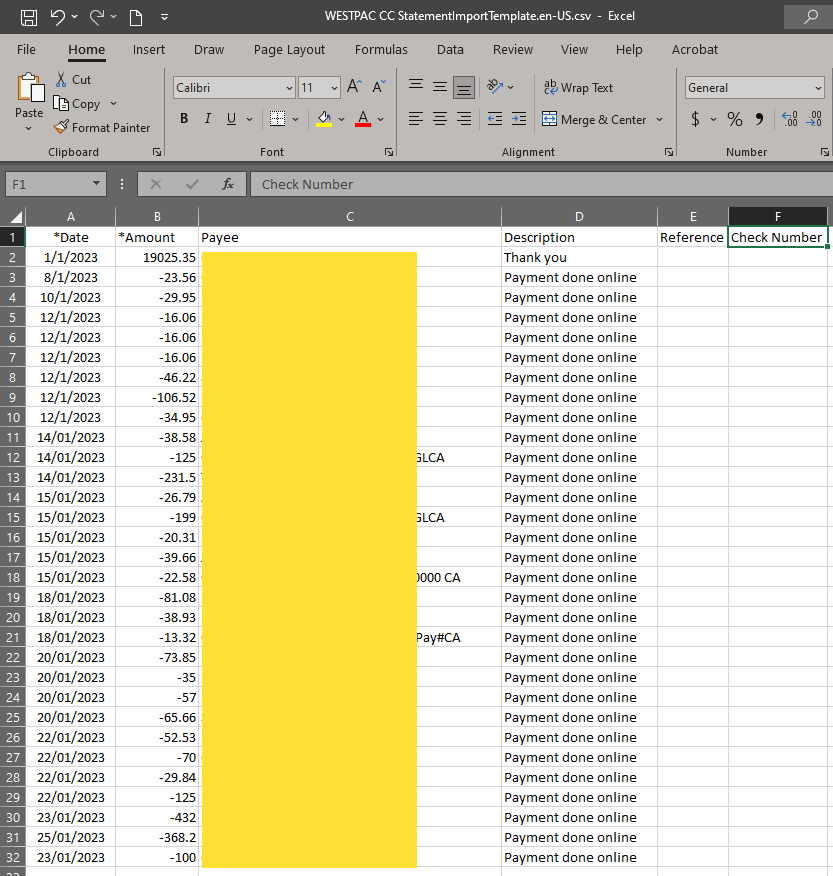The height and width of the screenshot is (876, 833).
Task: Click Align Left icon
Action: [x=416, y=118]
